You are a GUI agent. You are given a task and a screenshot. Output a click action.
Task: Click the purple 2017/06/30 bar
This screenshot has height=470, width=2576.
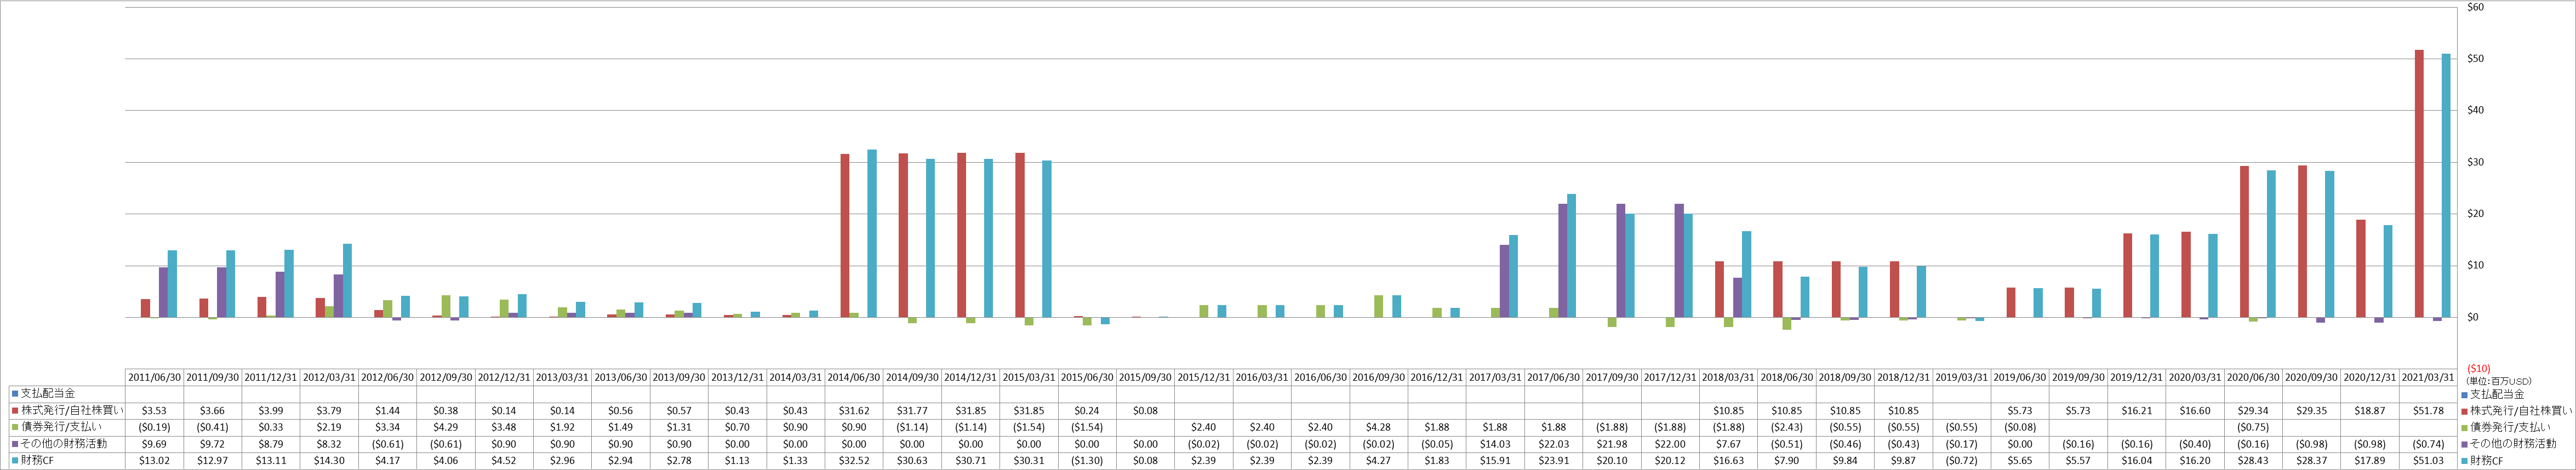1563,261
